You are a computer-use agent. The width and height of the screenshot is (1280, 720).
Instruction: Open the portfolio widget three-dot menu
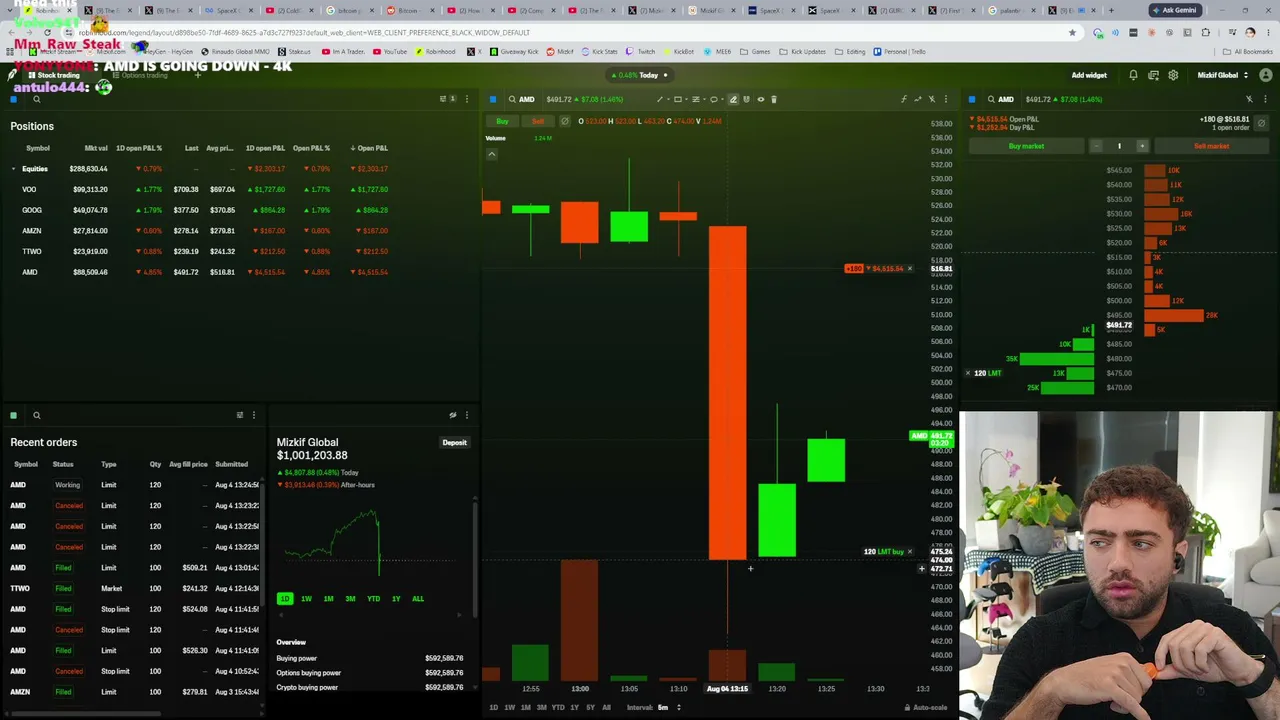[466, 415]
